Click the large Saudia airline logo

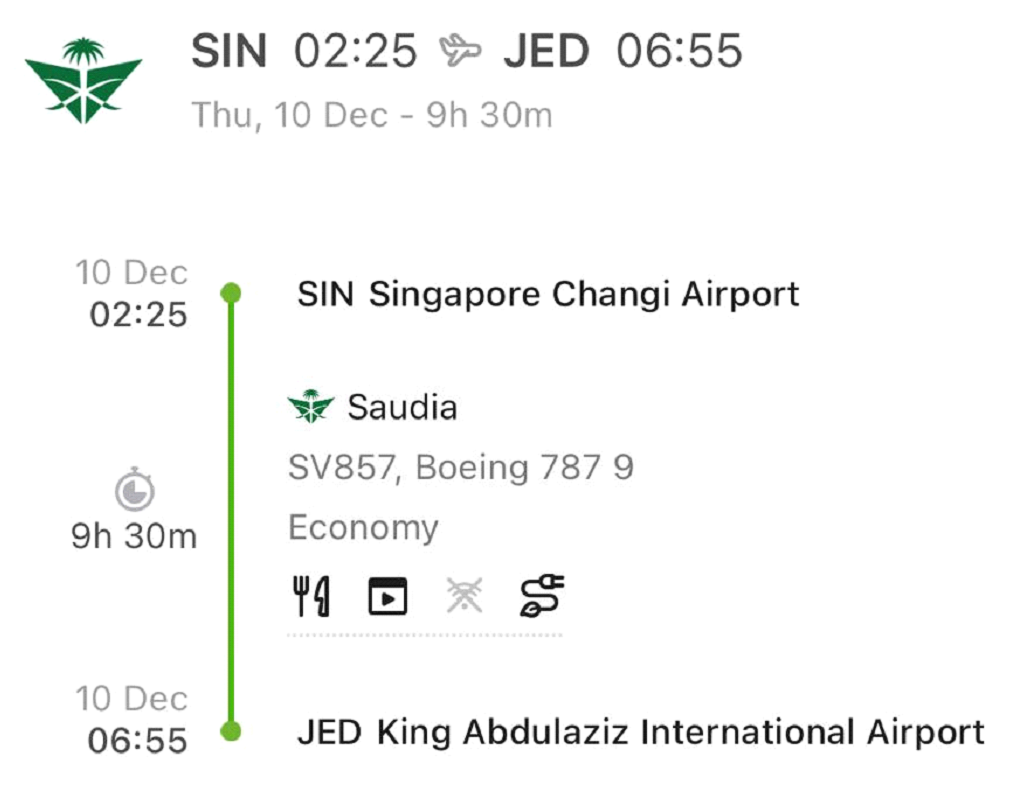pos(83,80)
